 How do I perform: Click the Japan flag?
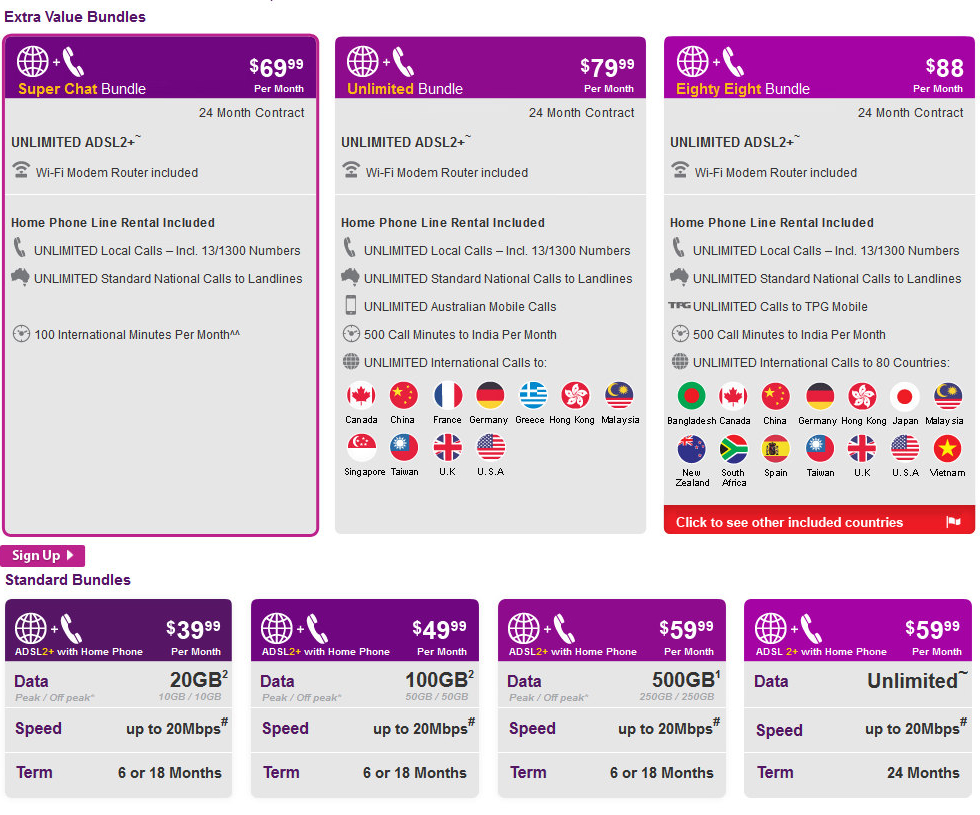904,396
